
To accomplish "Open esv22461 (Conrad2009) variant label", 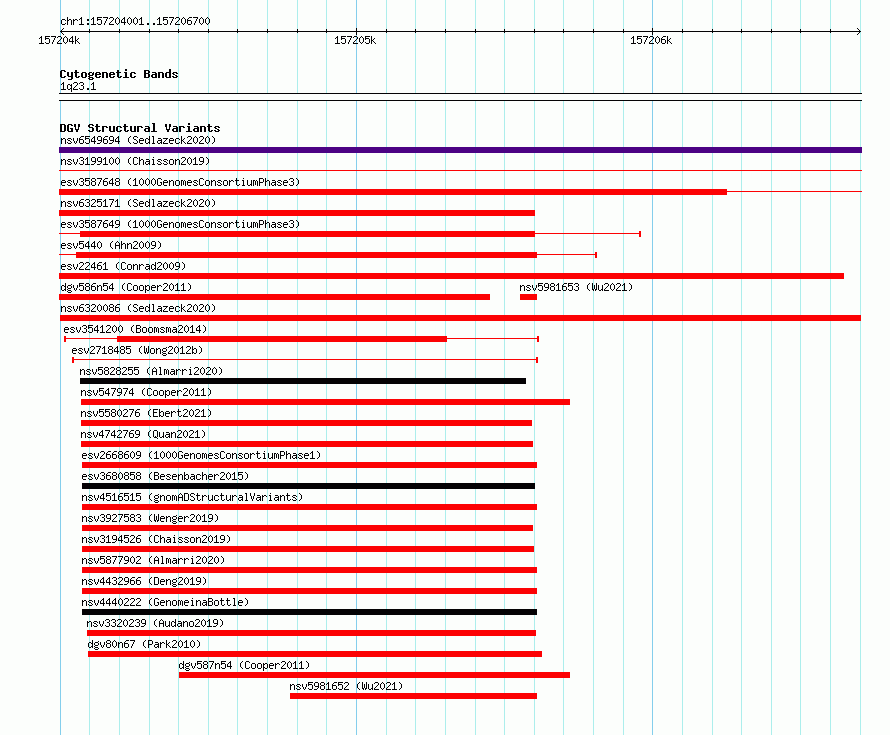I will pos(123,266).
